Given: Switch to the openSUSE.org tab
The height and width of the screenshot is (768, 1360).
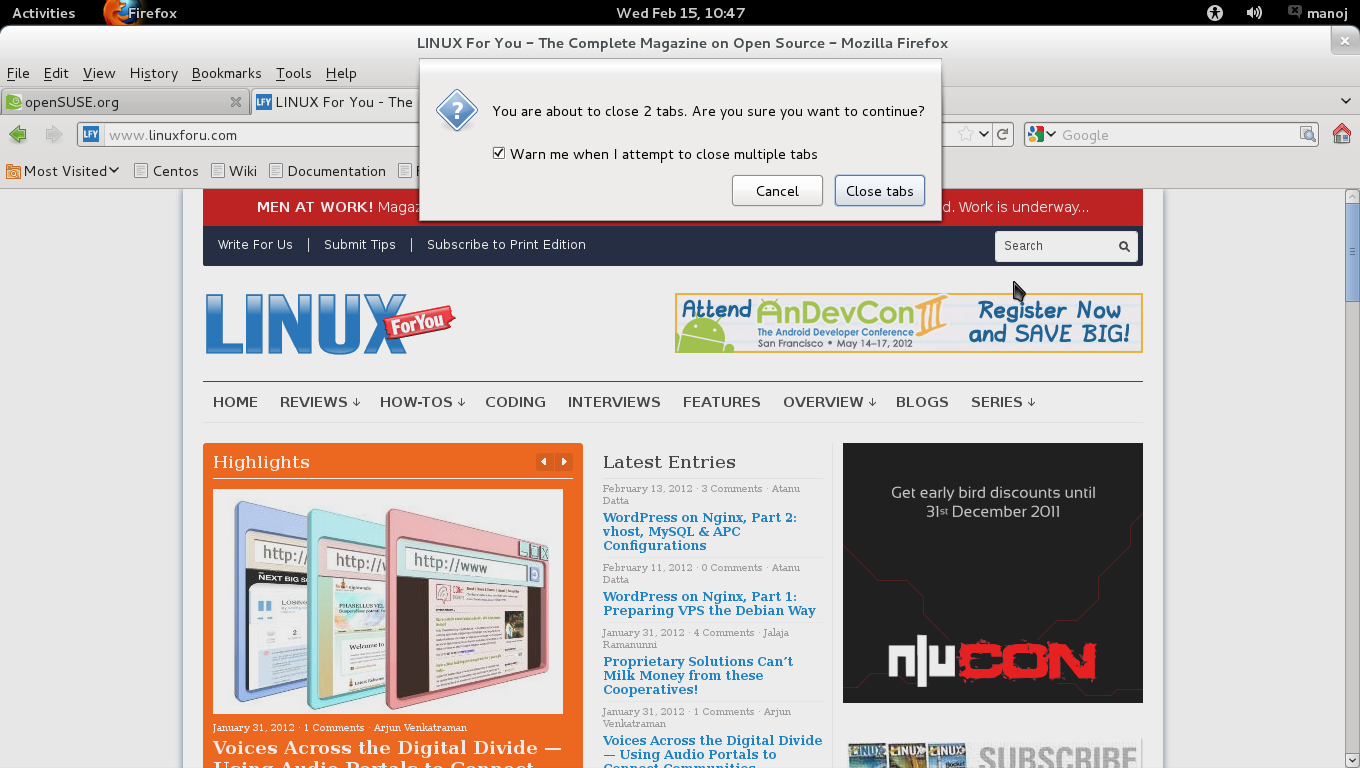Looking at the screenshot, I should [124, 102].
